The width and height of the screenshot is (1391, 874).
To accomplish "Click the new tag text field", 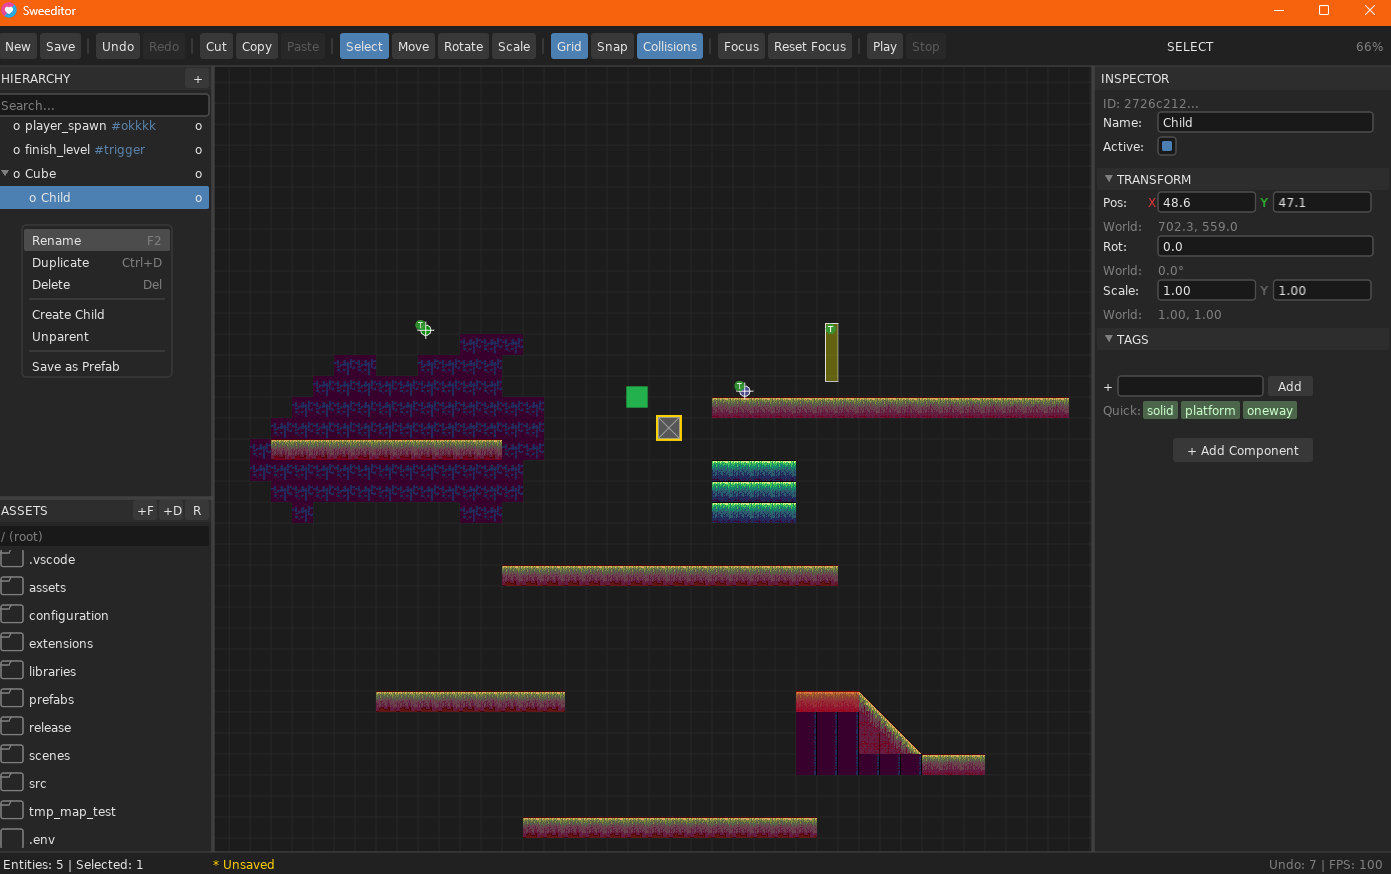I will 1190,387.
